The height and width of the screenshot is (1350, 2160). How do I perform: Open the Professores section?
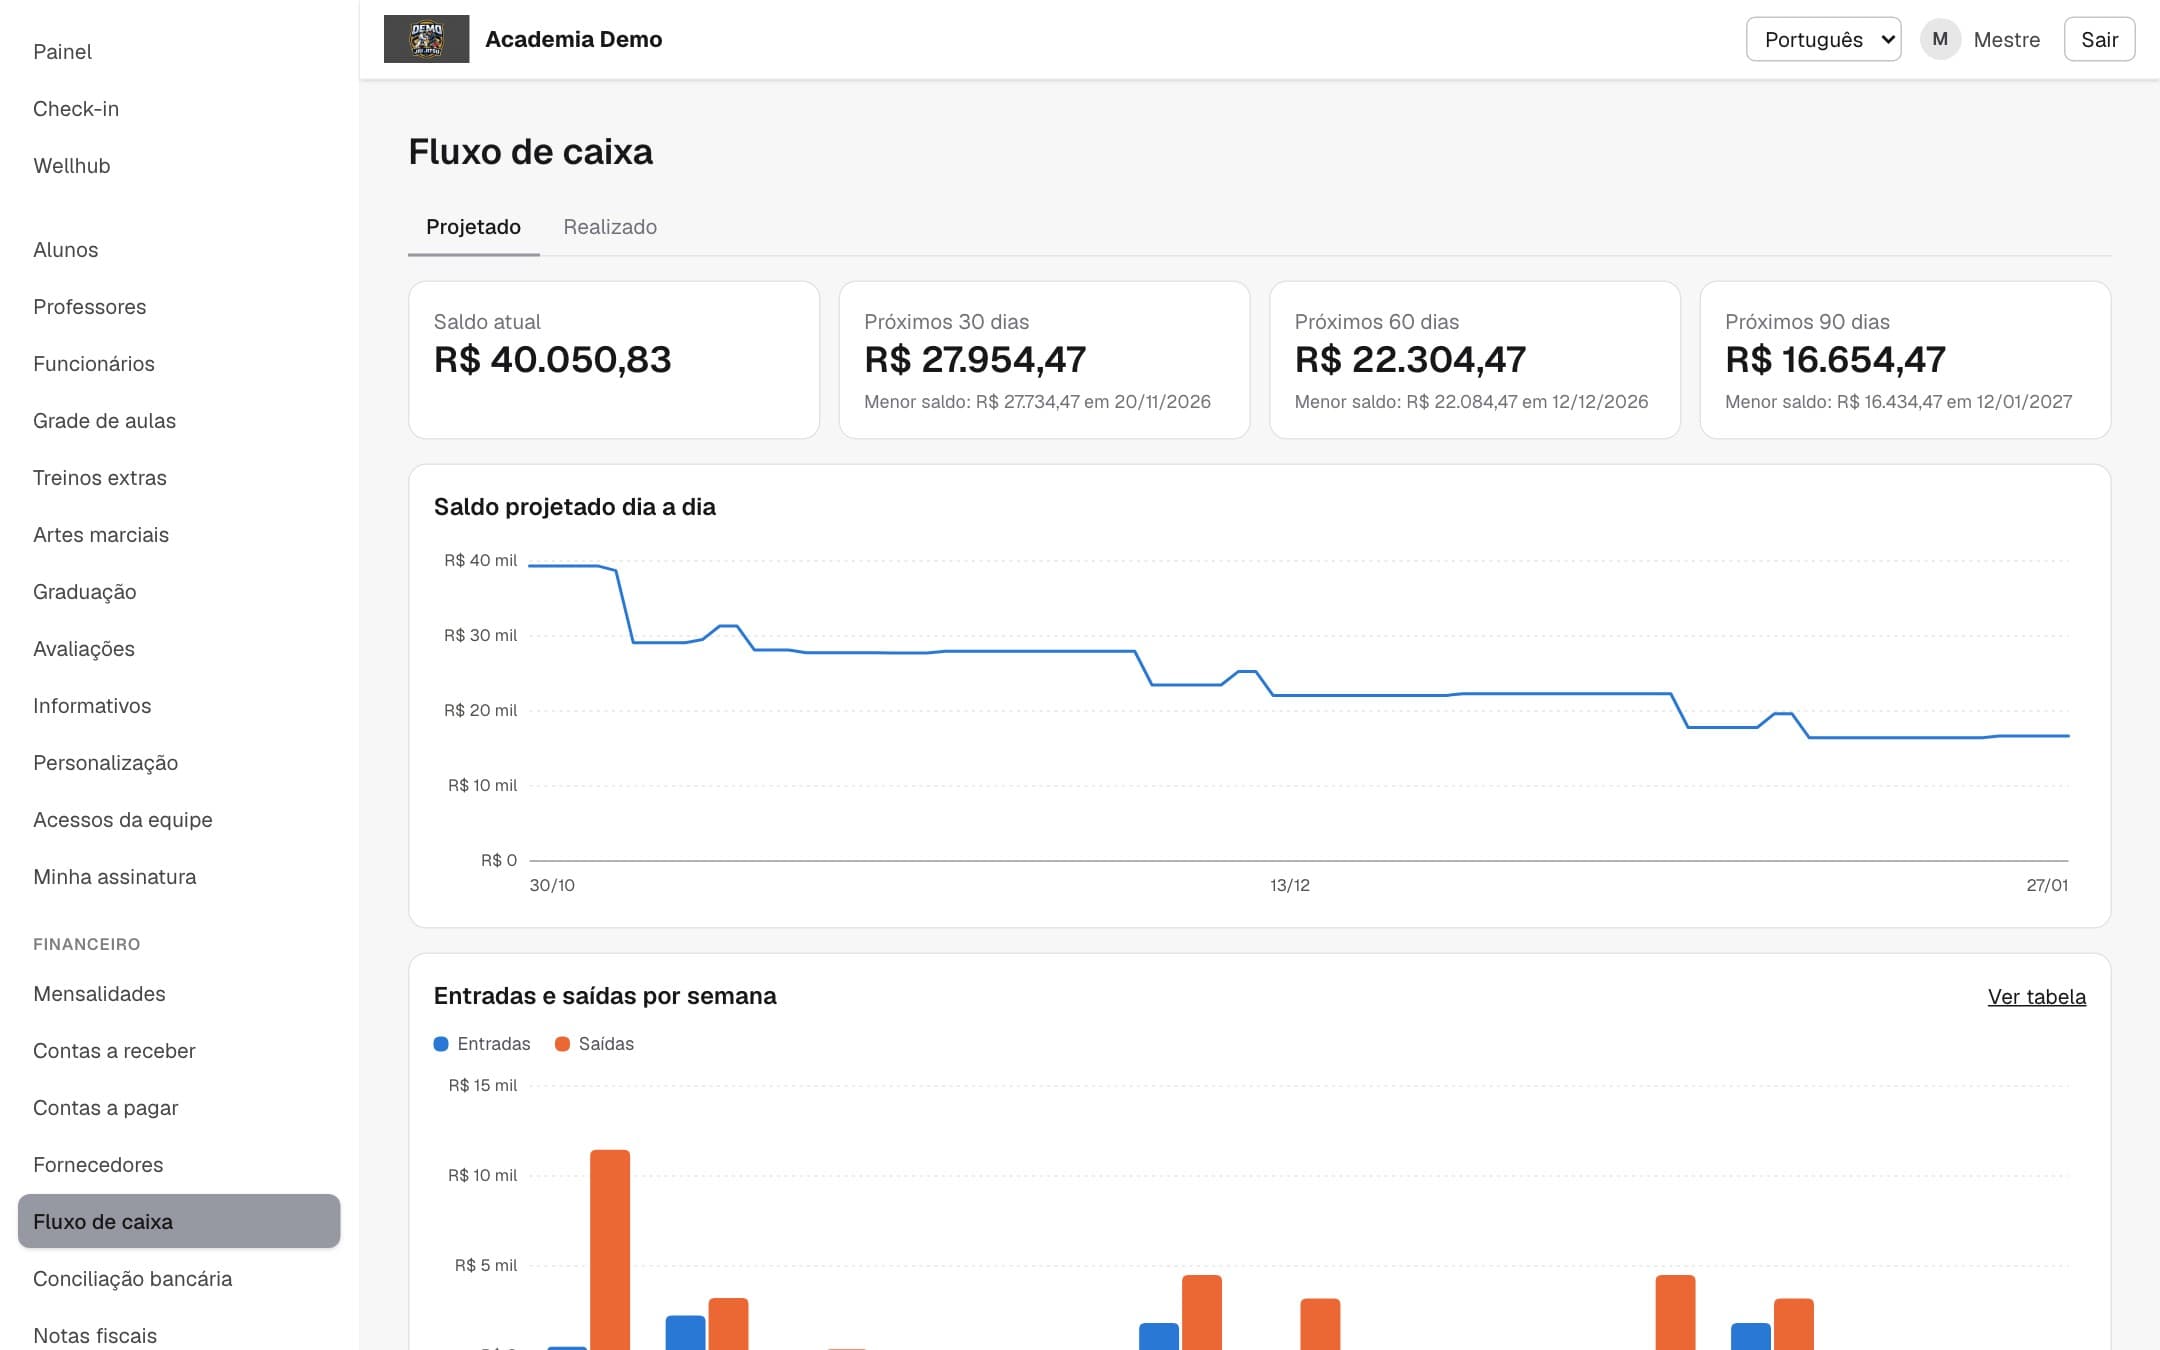(x=179, y=307)
